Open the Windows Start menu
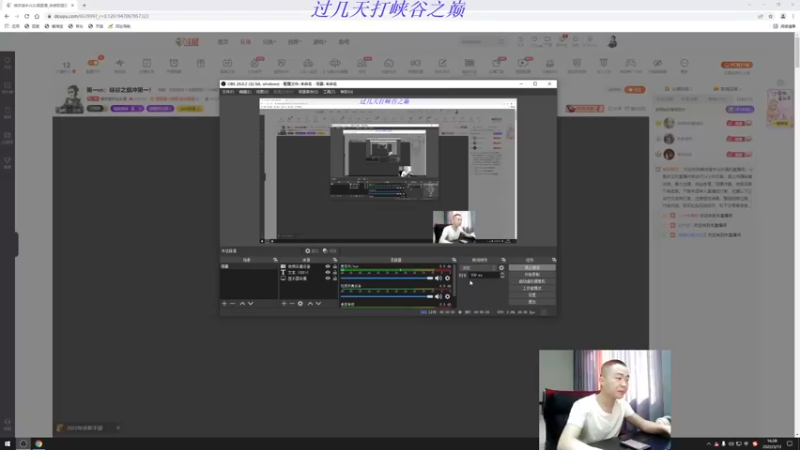 (x=7, y=444)
